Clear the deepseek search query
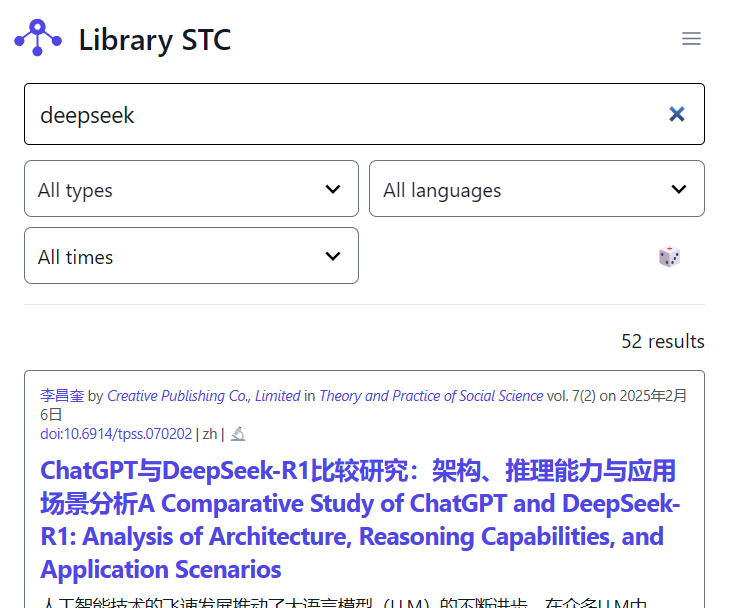 [676, 114]
